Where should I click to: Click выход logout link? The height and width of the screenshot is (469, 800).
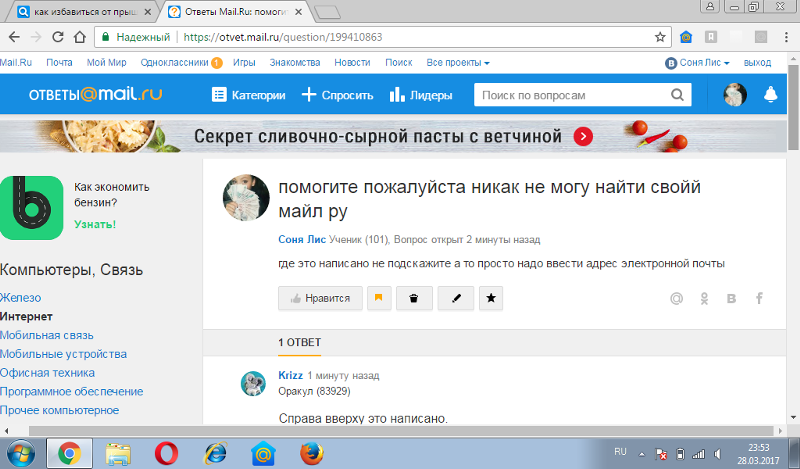coord(757,63)
